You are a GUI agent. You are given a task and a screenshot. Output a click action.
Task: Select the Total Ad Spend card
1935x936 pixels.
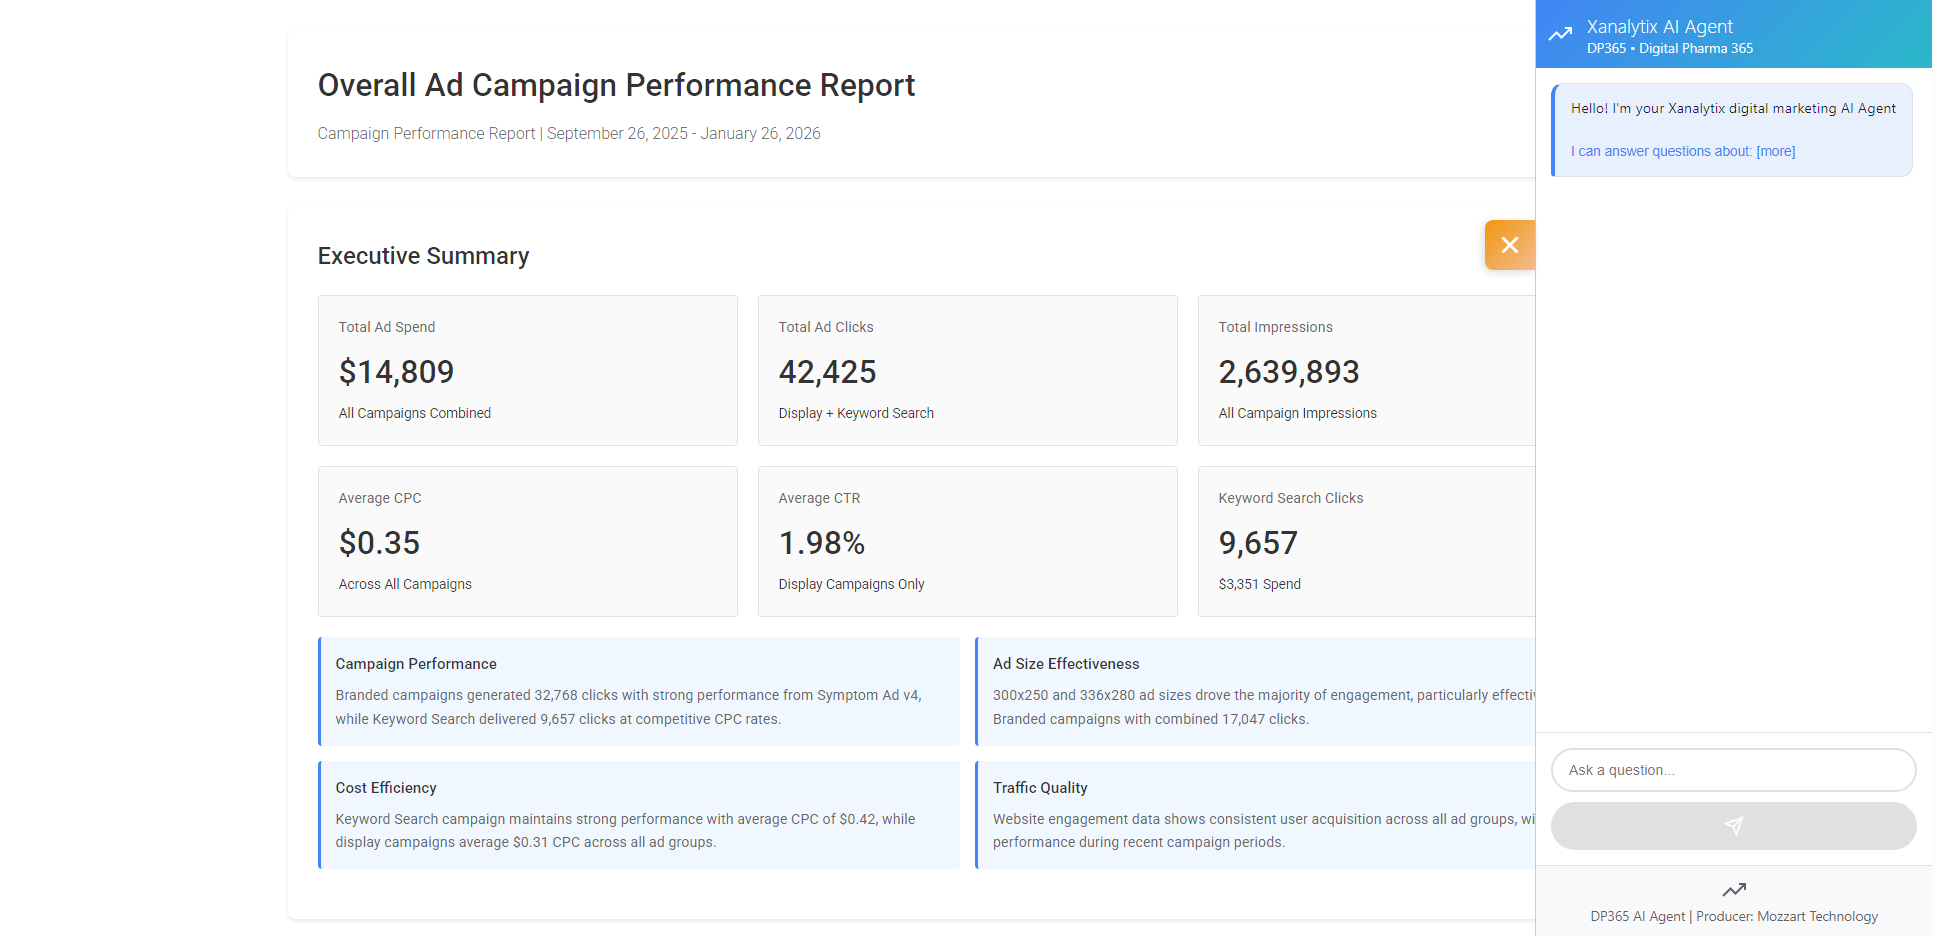[x=527, y=370]
